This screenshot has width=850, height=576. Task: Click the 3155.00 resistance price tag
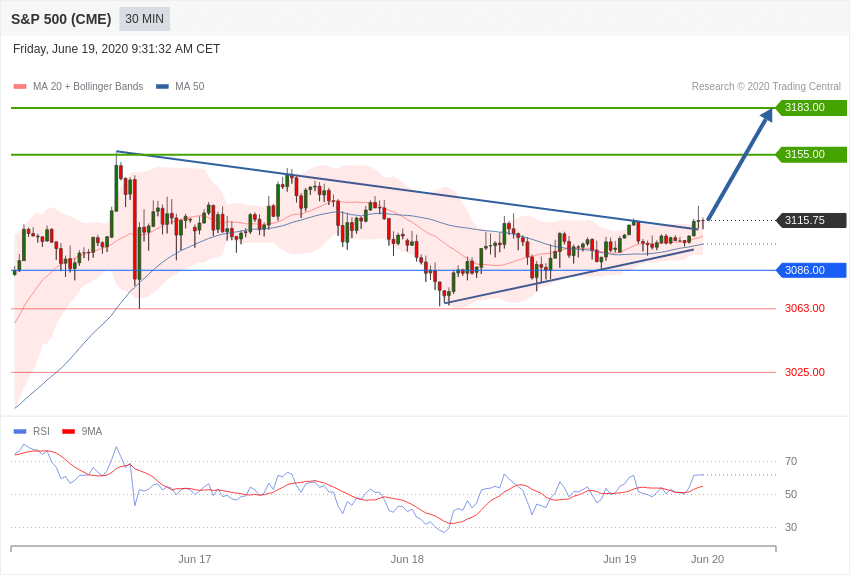click(811, 154)
